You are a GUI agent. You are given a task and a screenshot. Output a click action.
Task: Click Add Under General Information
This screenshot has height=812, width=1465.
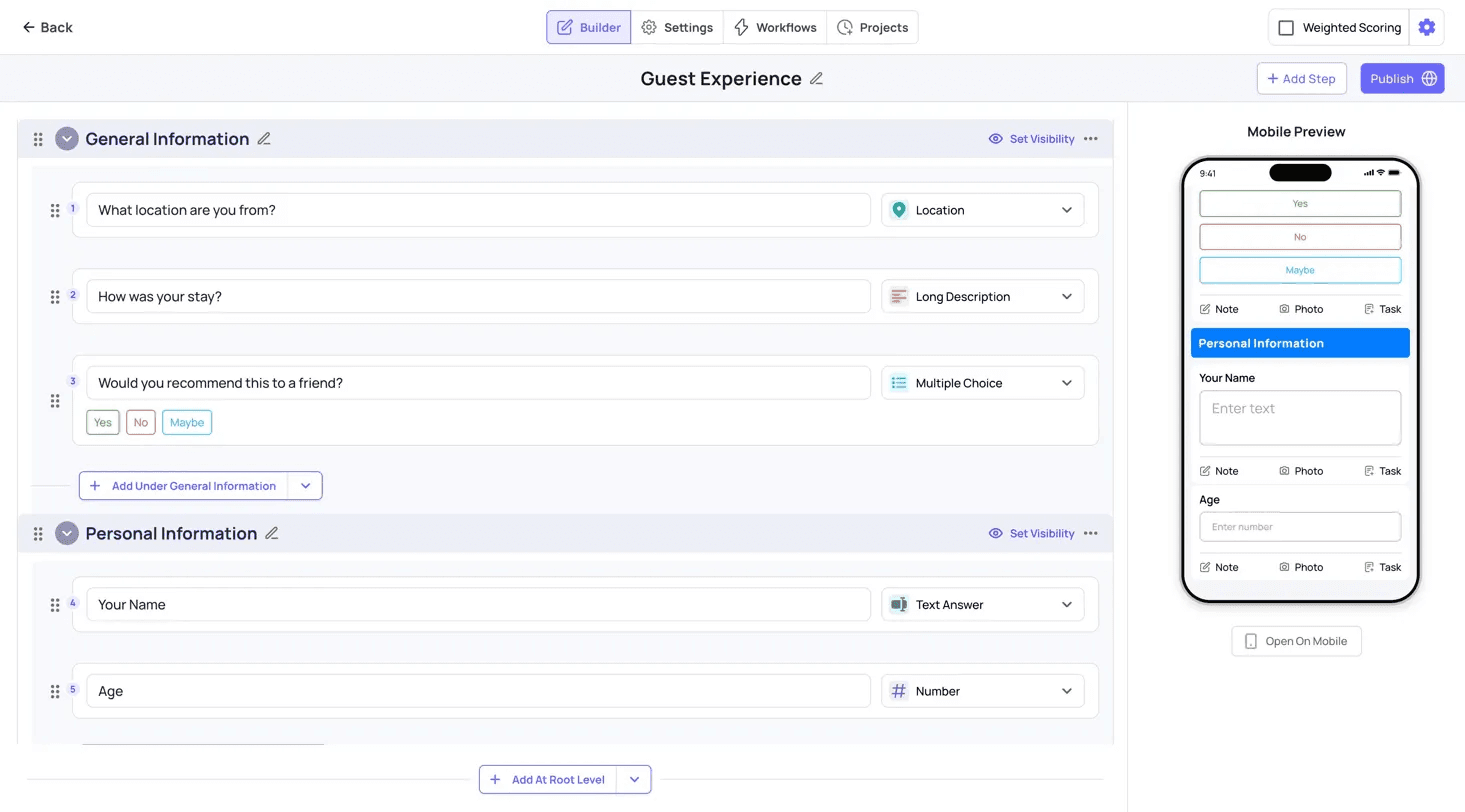pos(183,486)
